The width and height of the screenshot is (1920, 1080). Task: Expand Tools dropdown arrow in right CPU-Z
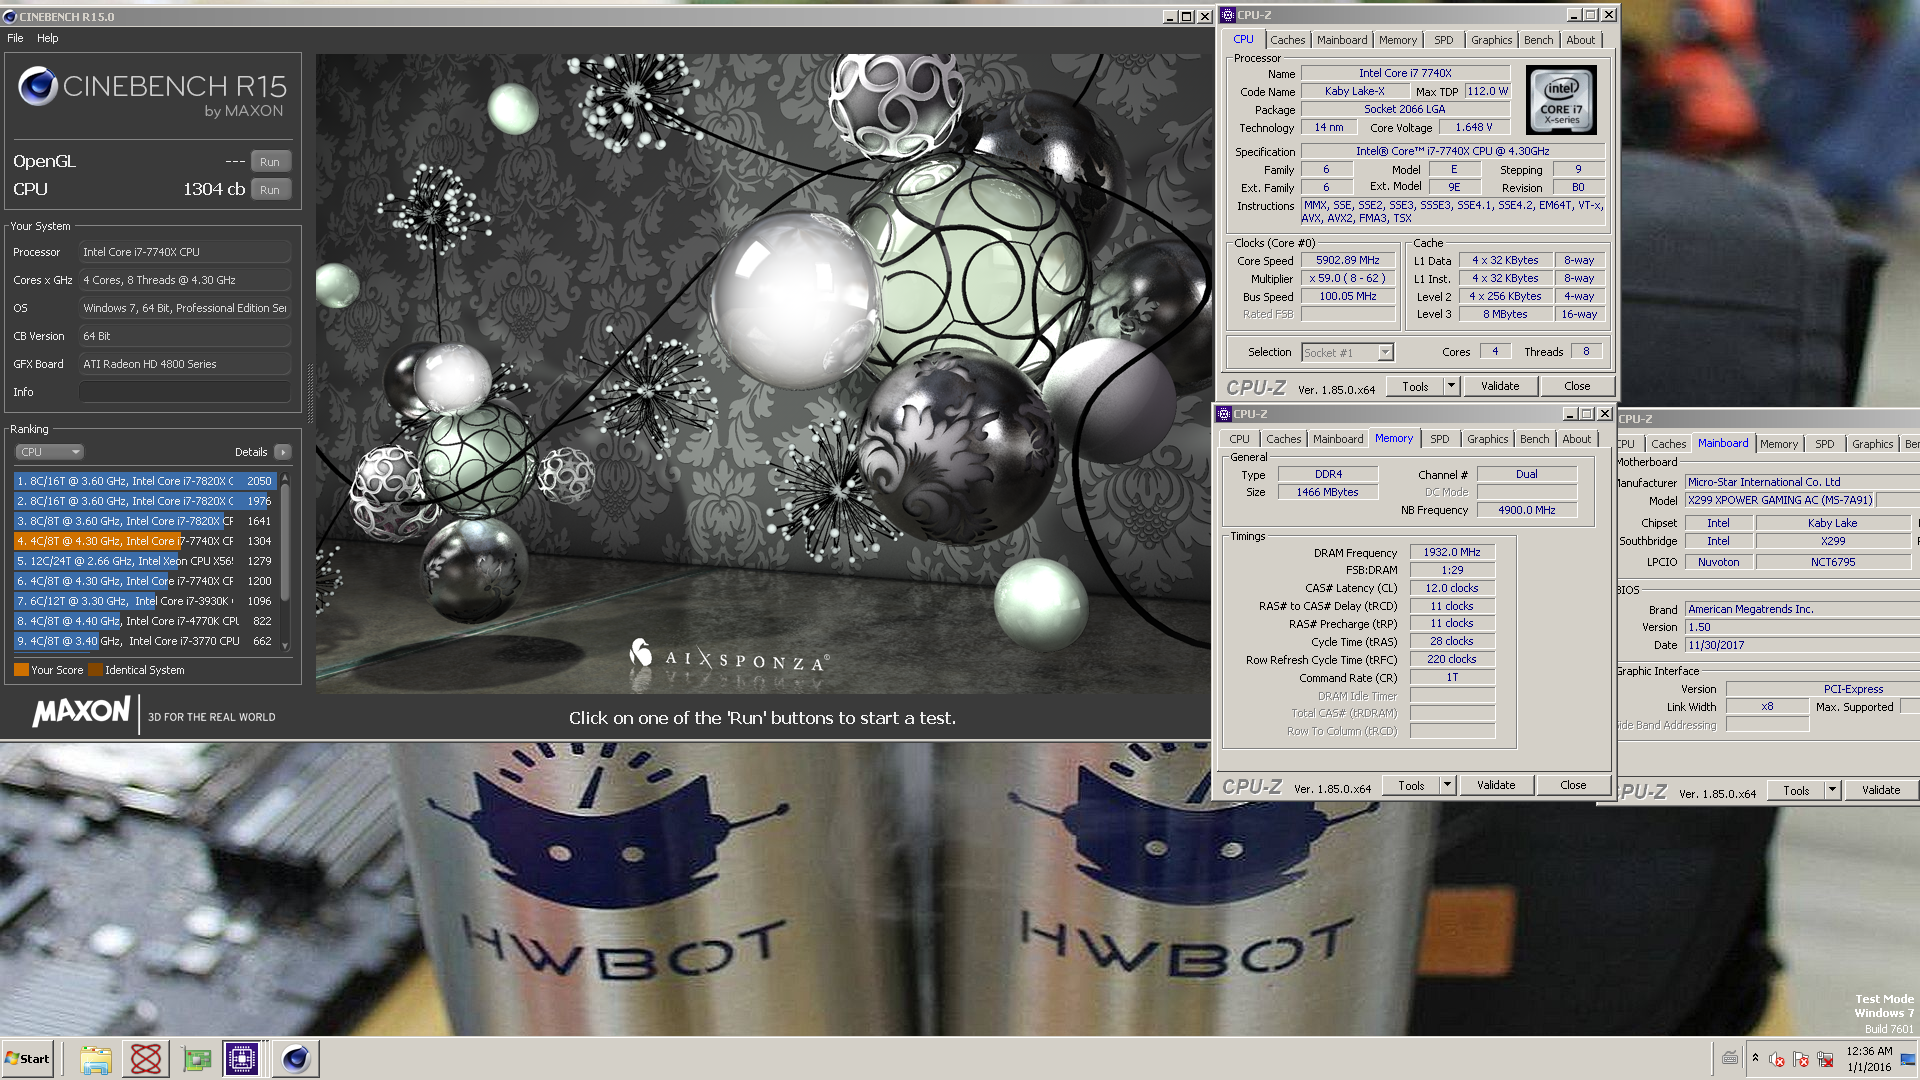(1832, 790)
